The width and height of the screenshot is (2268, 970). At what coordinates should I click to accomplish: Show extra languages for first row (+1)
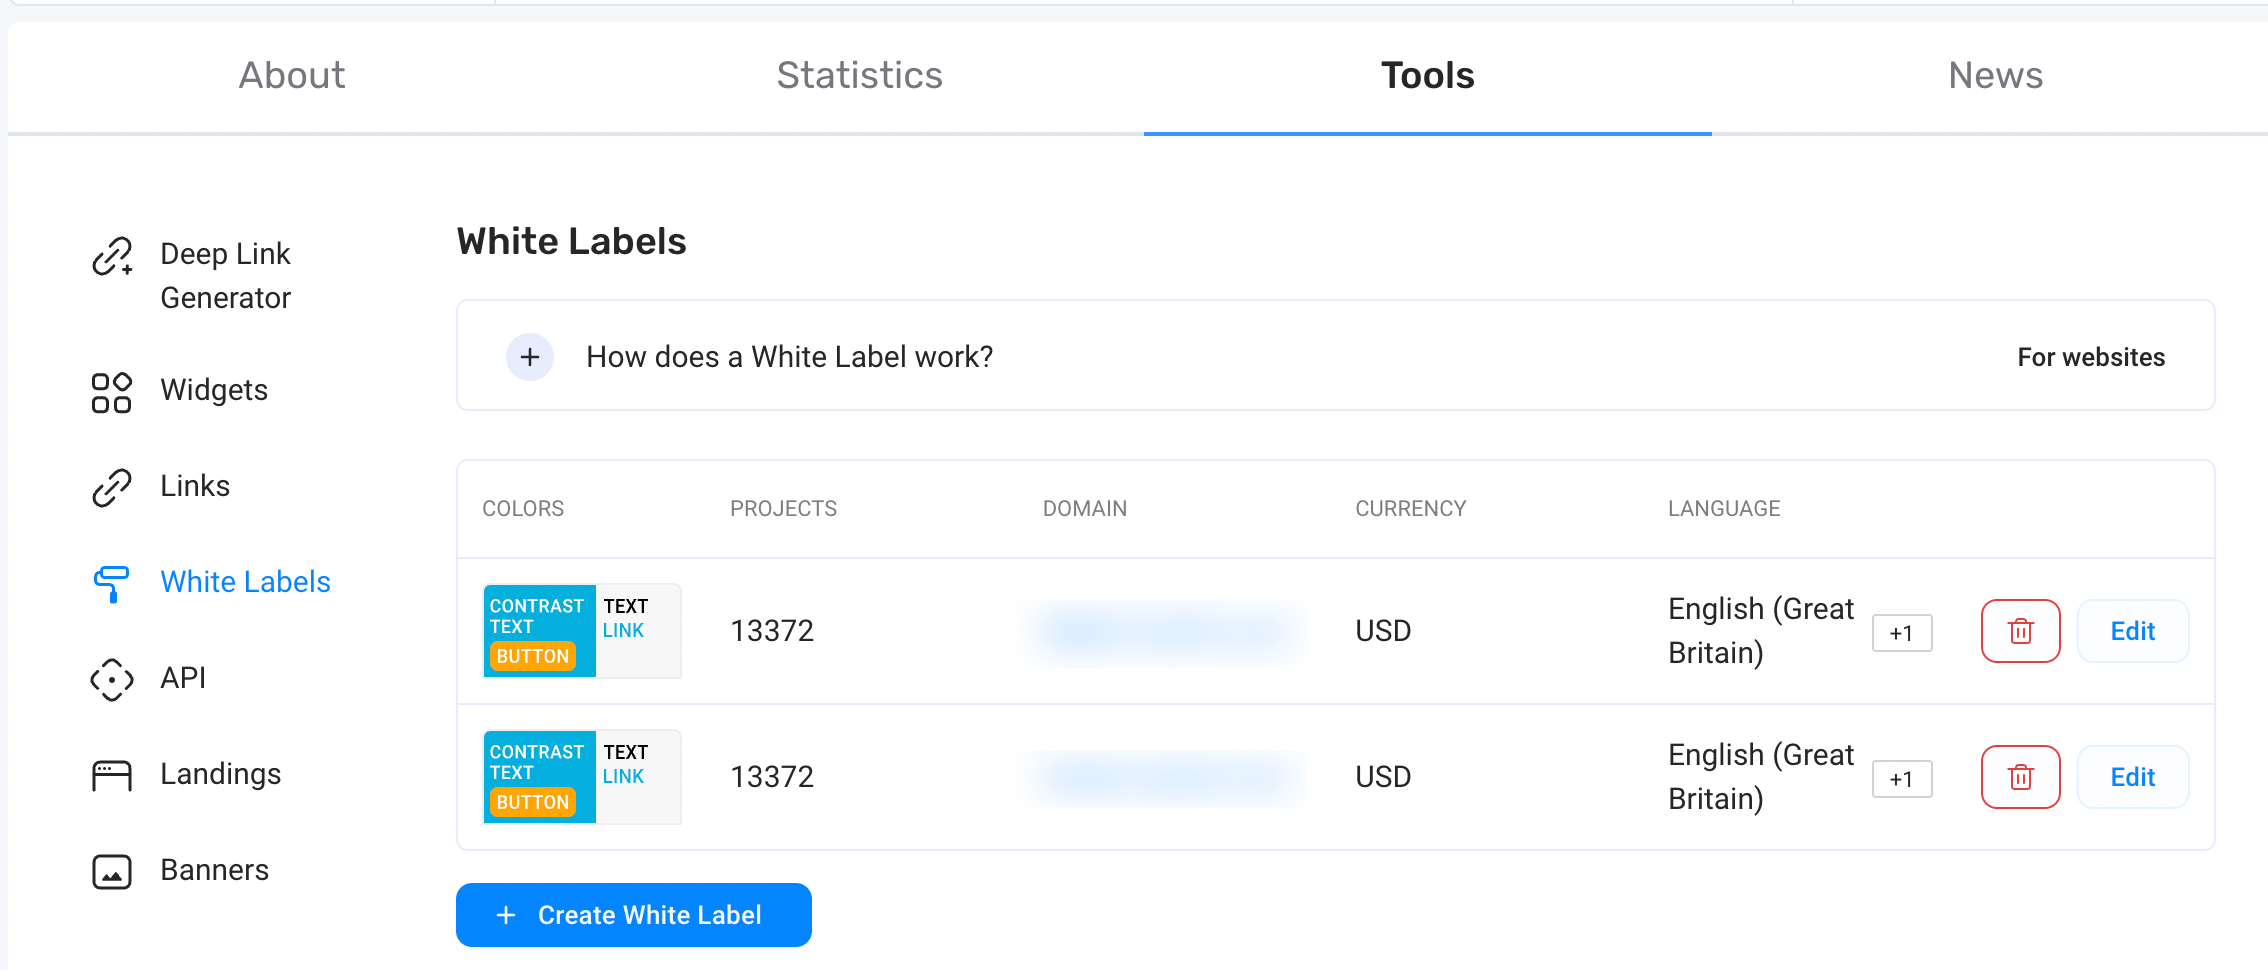click(1901, 633)
